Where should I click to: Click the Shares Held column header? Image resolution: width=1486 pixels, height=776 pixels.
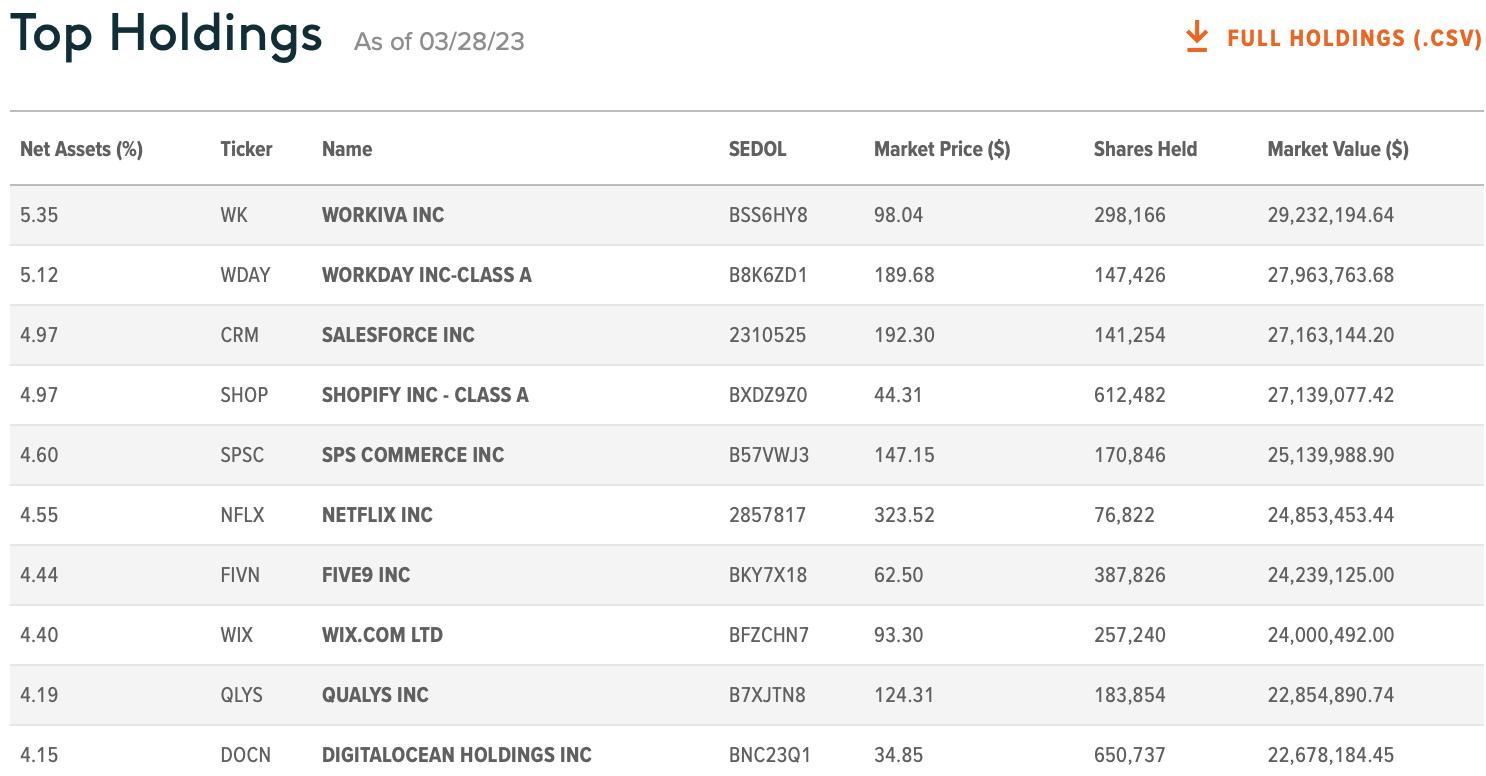click(1145, 149)
